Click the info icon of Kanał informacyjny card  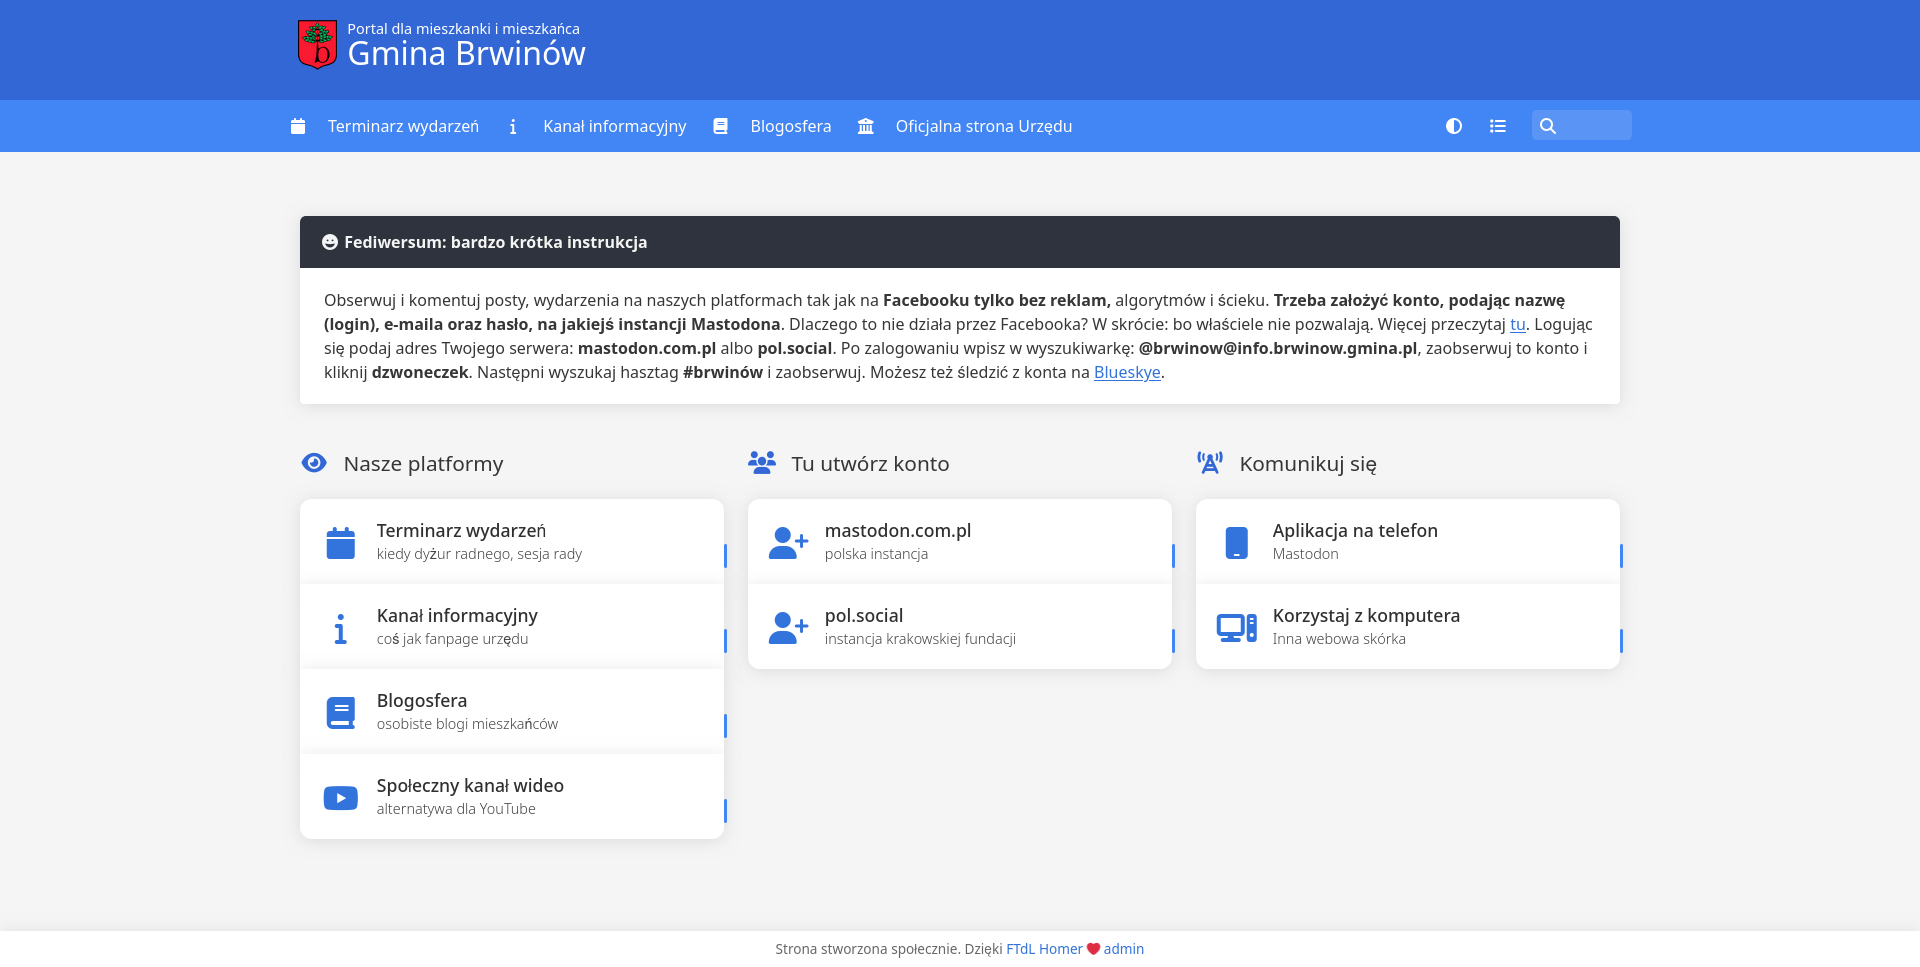pos(341,628)
